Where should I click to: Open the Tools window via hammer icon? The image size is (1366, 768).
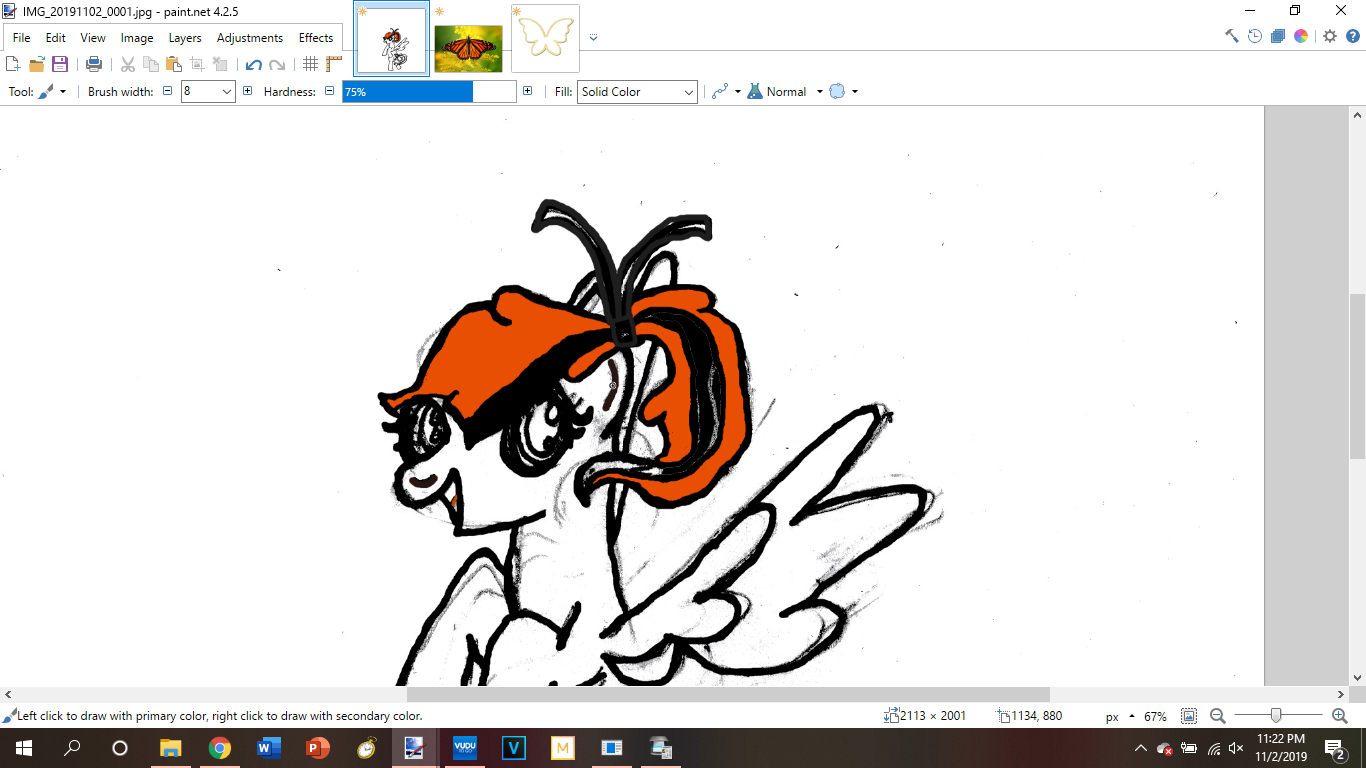coord(1232,36)
